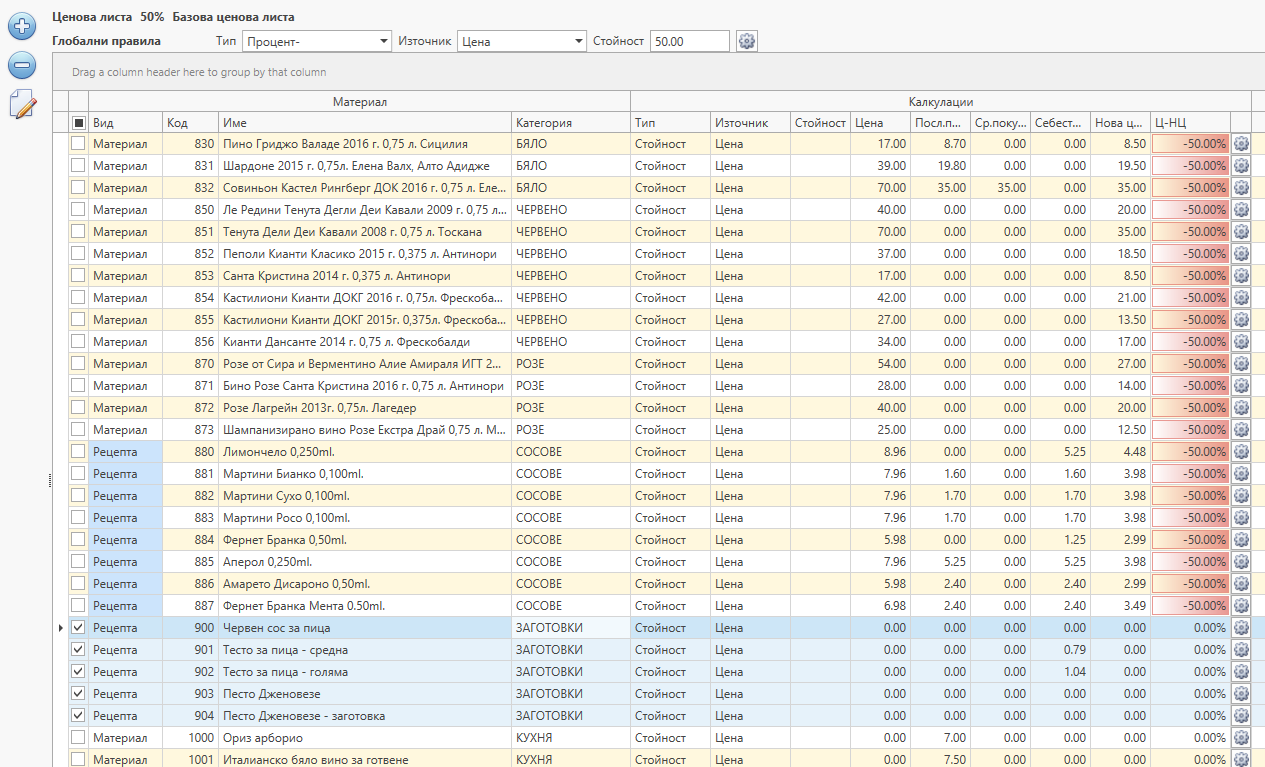Screen dimensions: 1265x767
Task: Click the gear icon in row 880 Лимончело
Action: click(1241, 452)
